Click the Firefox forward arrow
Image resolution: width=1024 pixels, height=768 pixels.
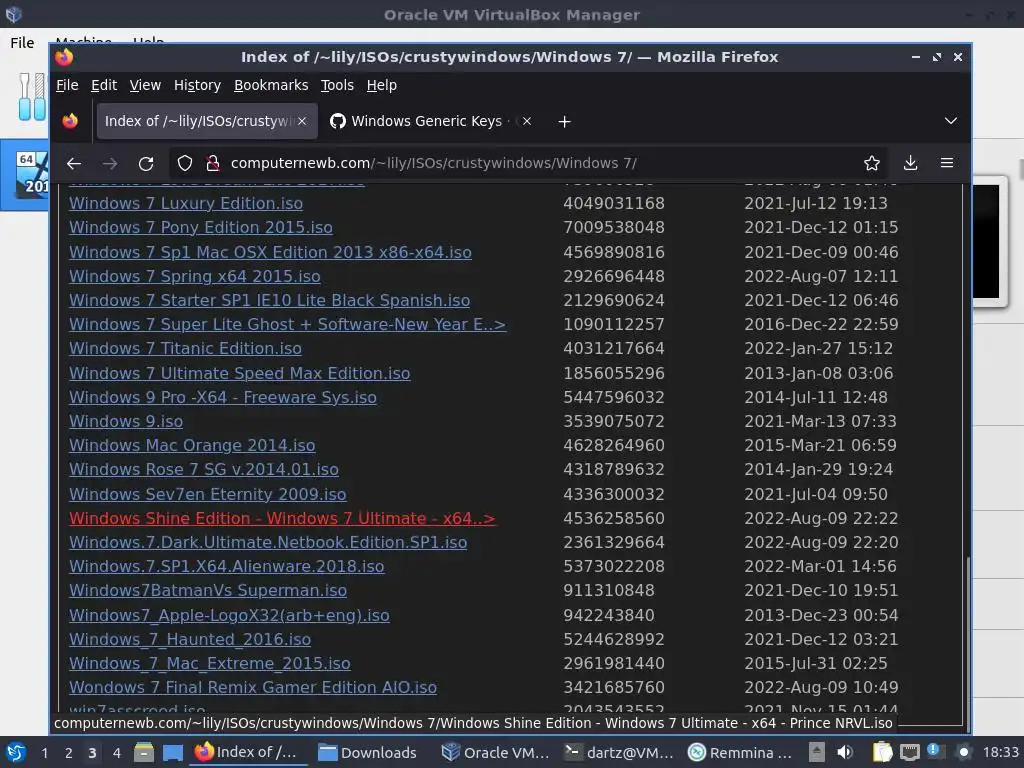(x=110, y=163)
